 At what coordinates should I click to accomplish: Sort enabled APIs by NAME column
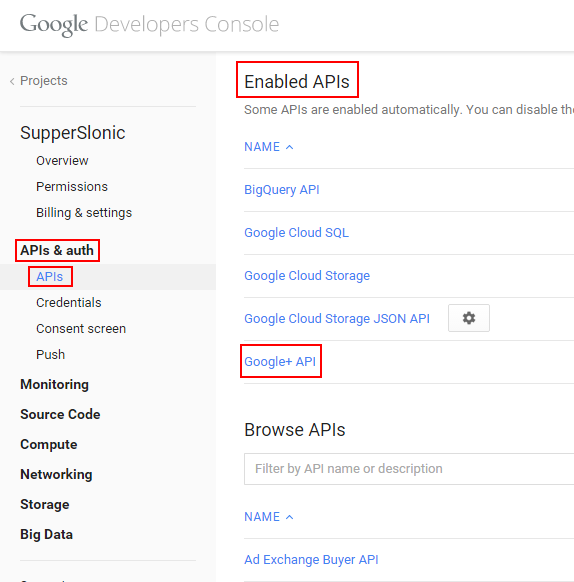[x=268, y=147]
